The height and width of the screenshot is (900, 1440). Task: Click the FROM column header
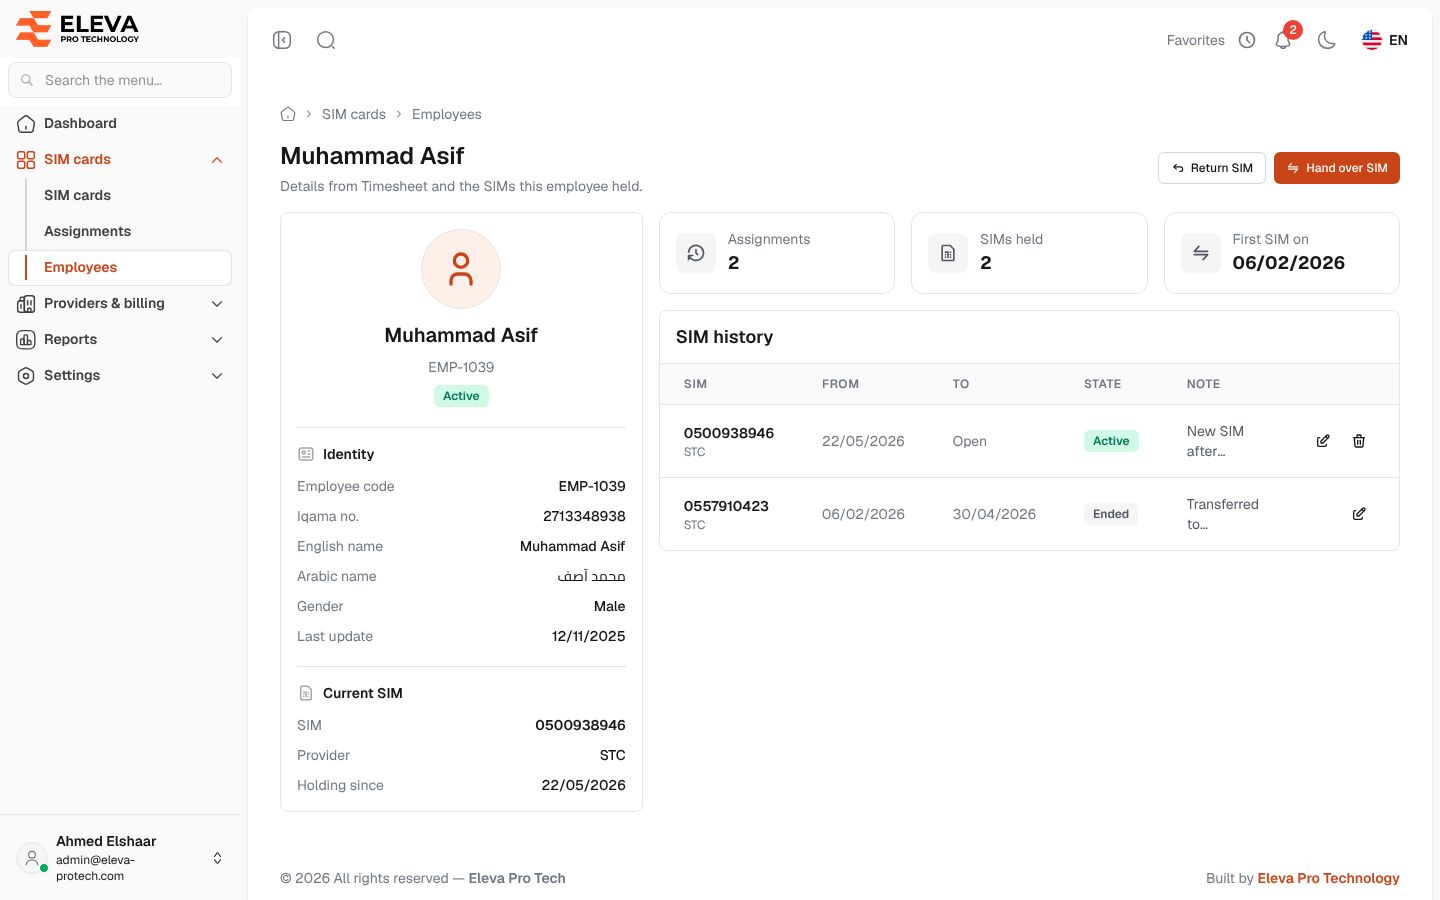840,384
